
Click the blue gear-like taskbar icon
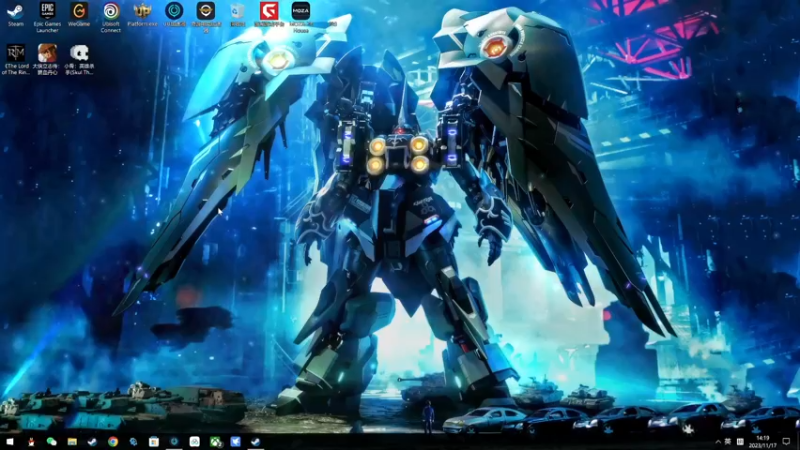click(x=133, y=442)
